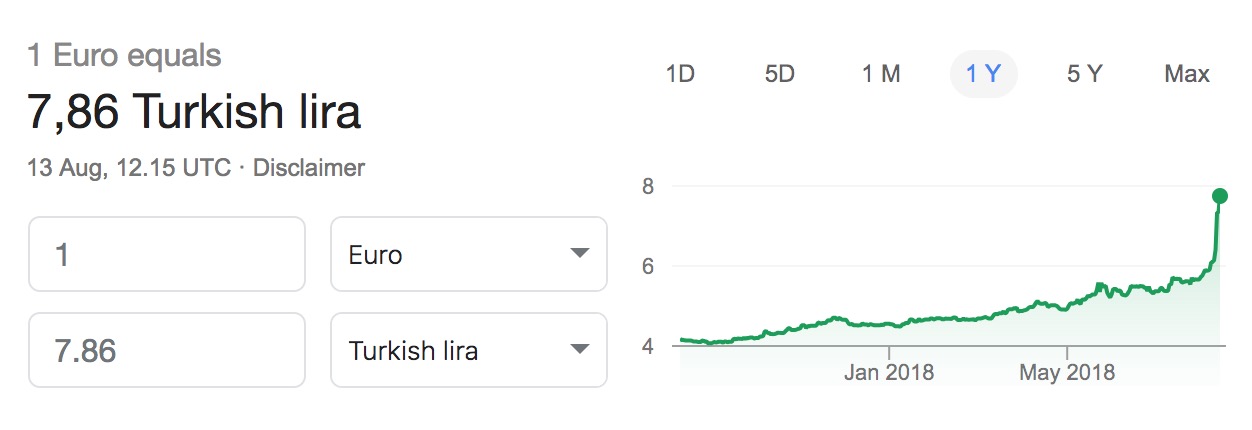Screen dimensions: 1252x430
Task: Click the "13 Aug, 12.15 UTC" timestamp
Action: [129, 168]
